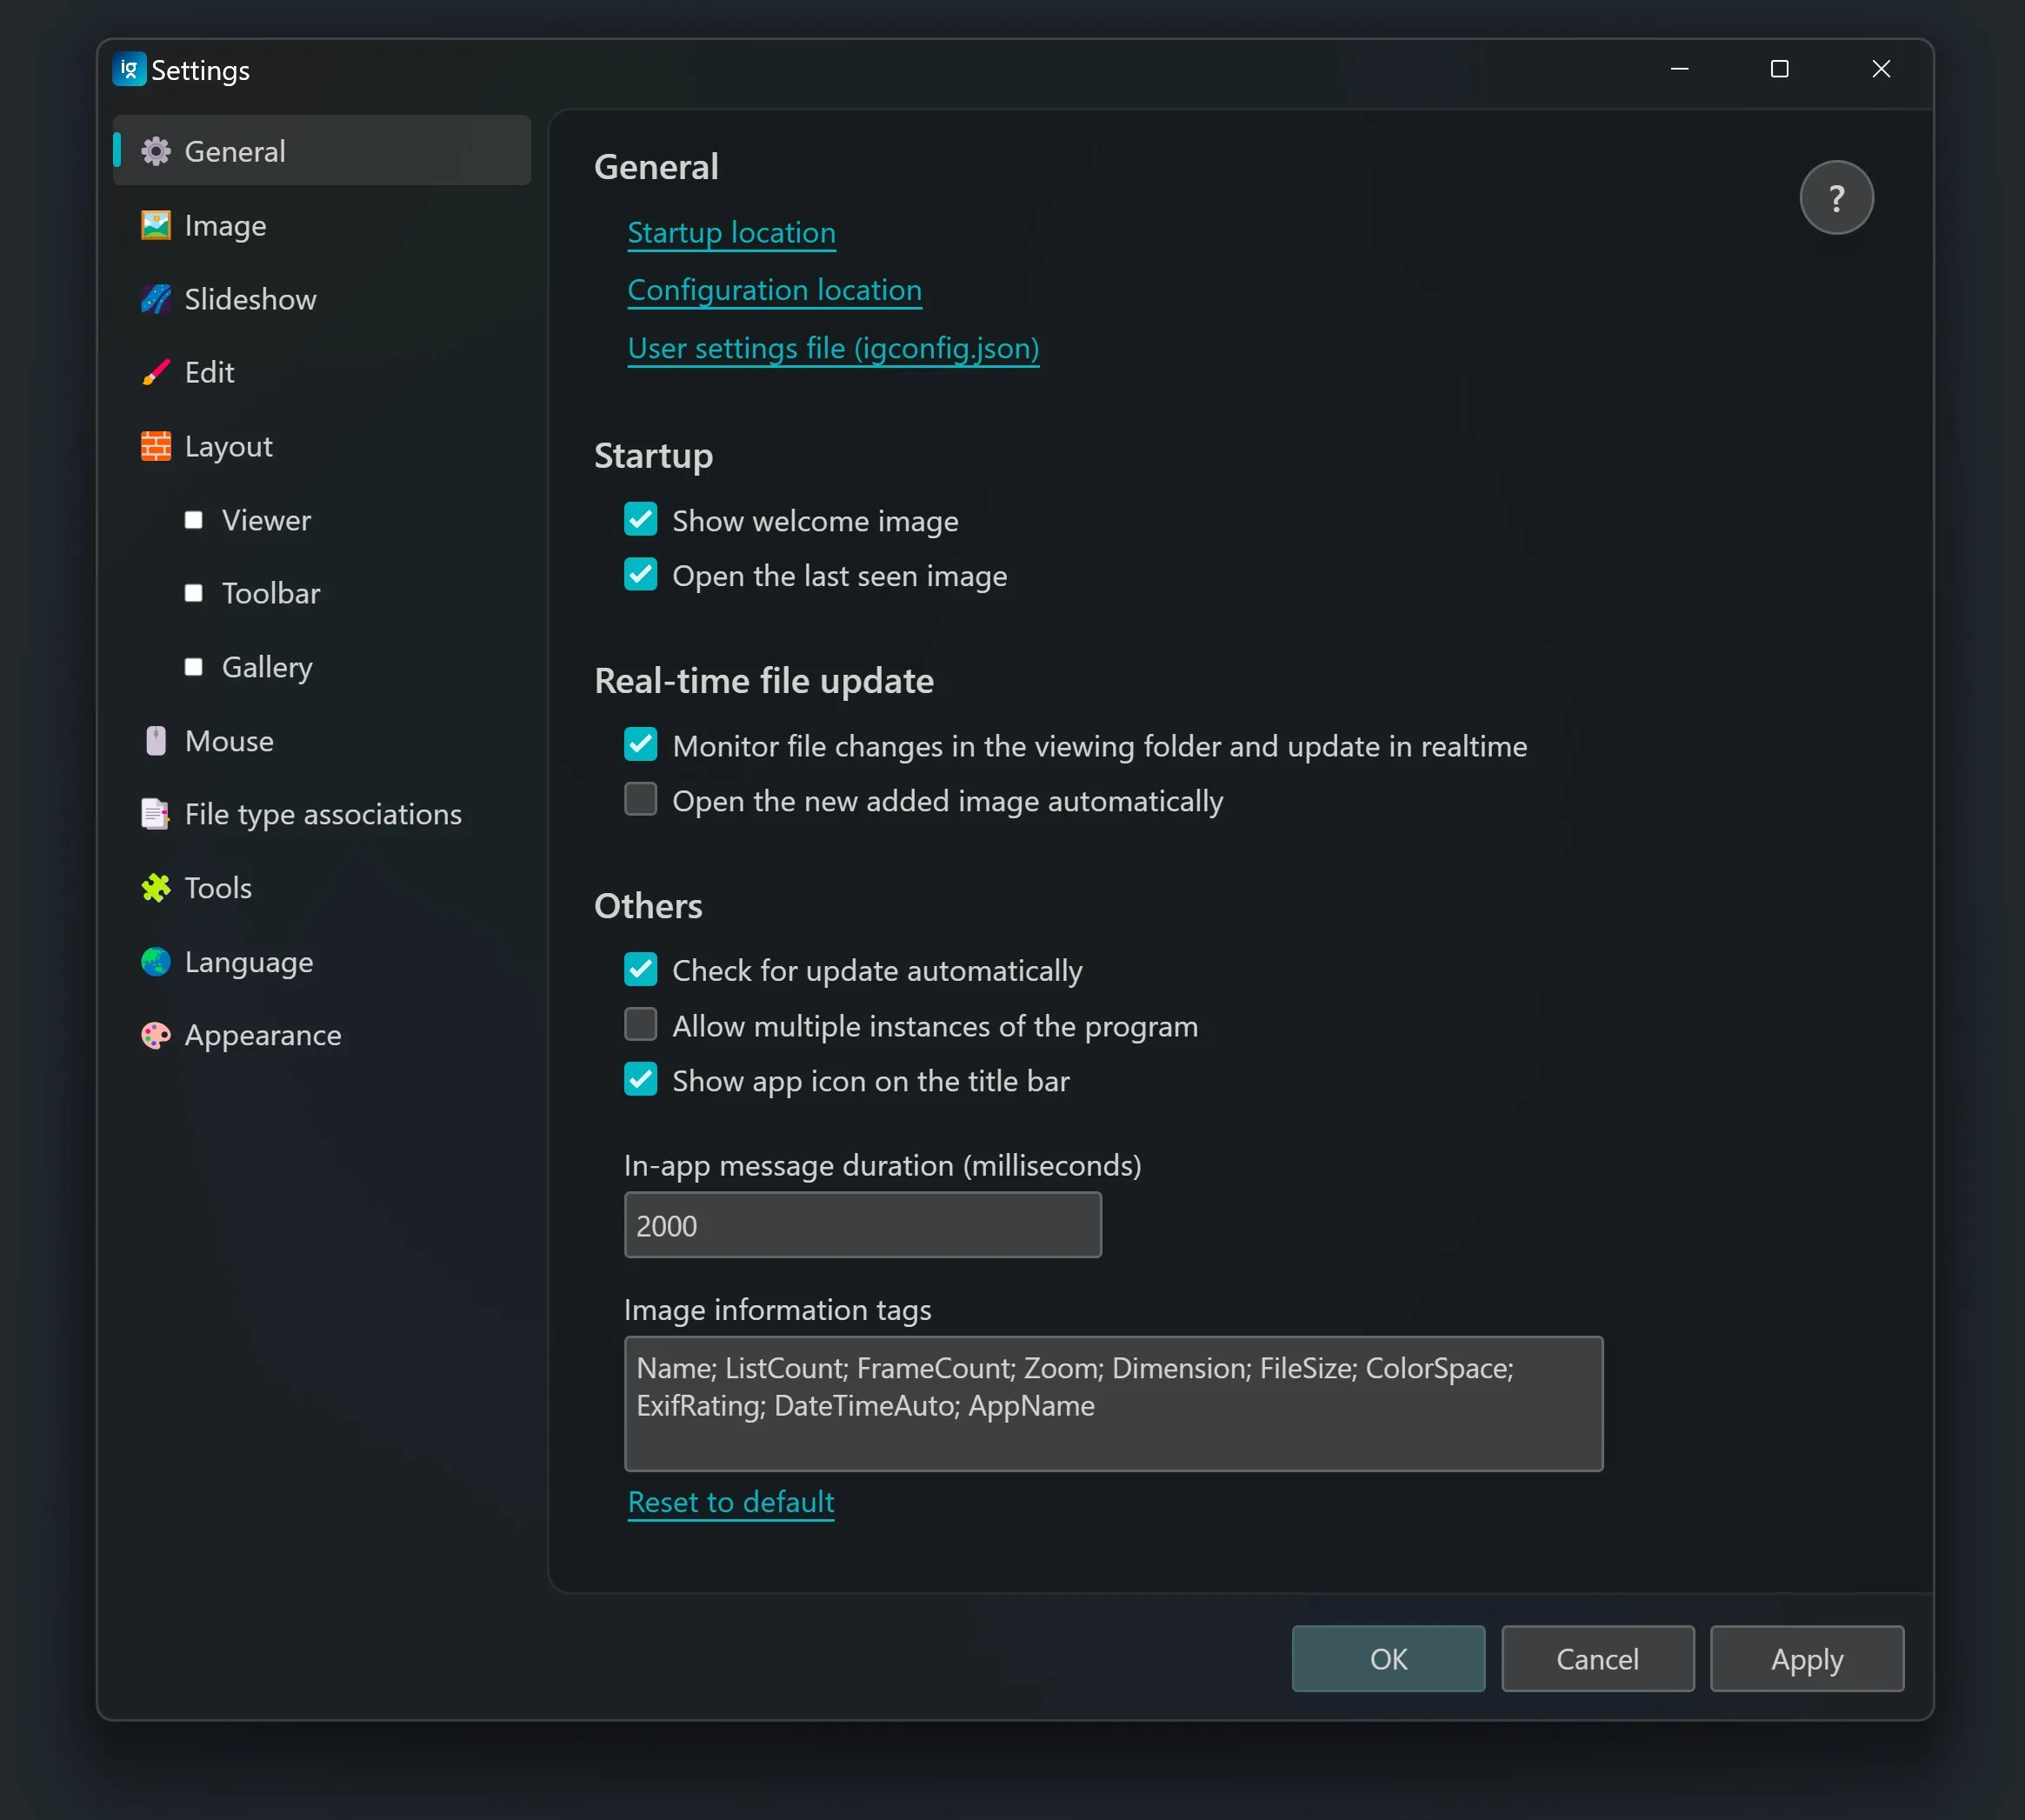Click the ImageGlass app icon in title bar

pyautogui.click(x=129, y=69)
